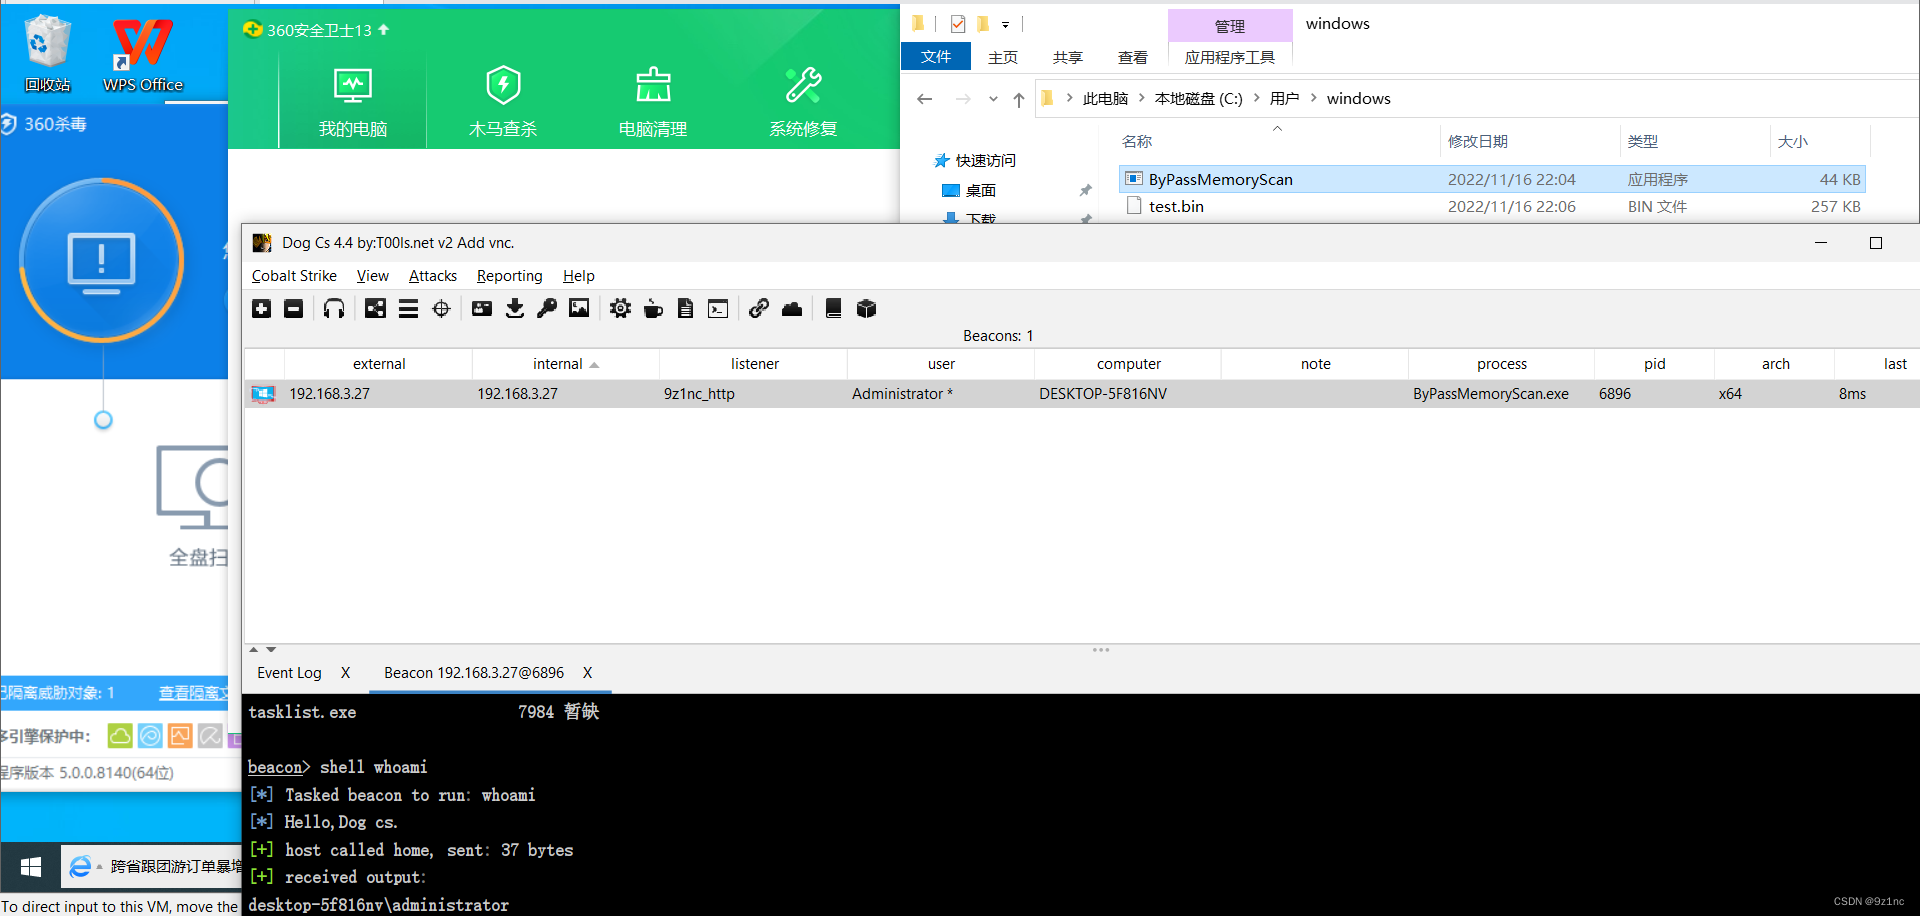Viewport: 1920px width, 916px height.
Task: Click the 360 update arrow beside title
Action: point(384,30)
